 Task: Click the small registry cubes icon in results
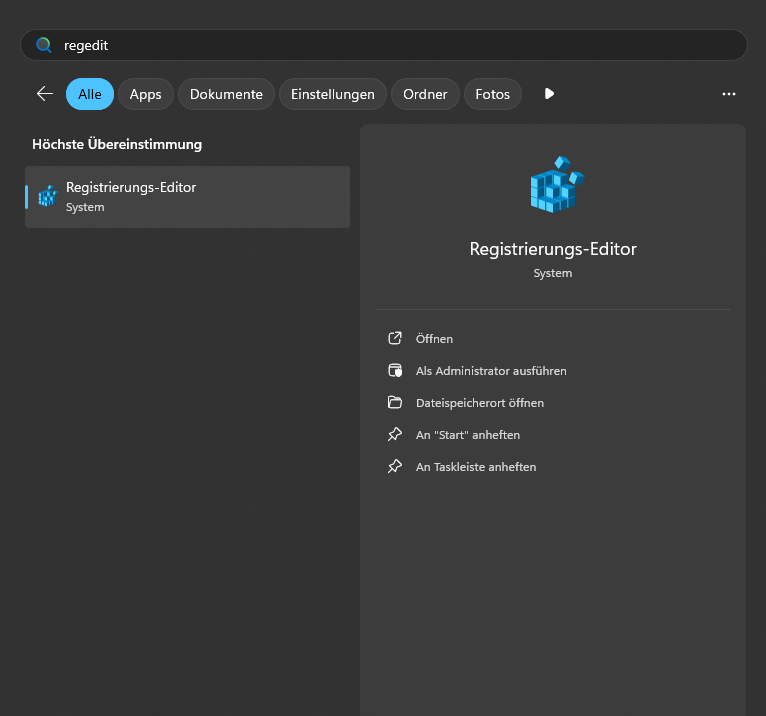click(48, 196)
